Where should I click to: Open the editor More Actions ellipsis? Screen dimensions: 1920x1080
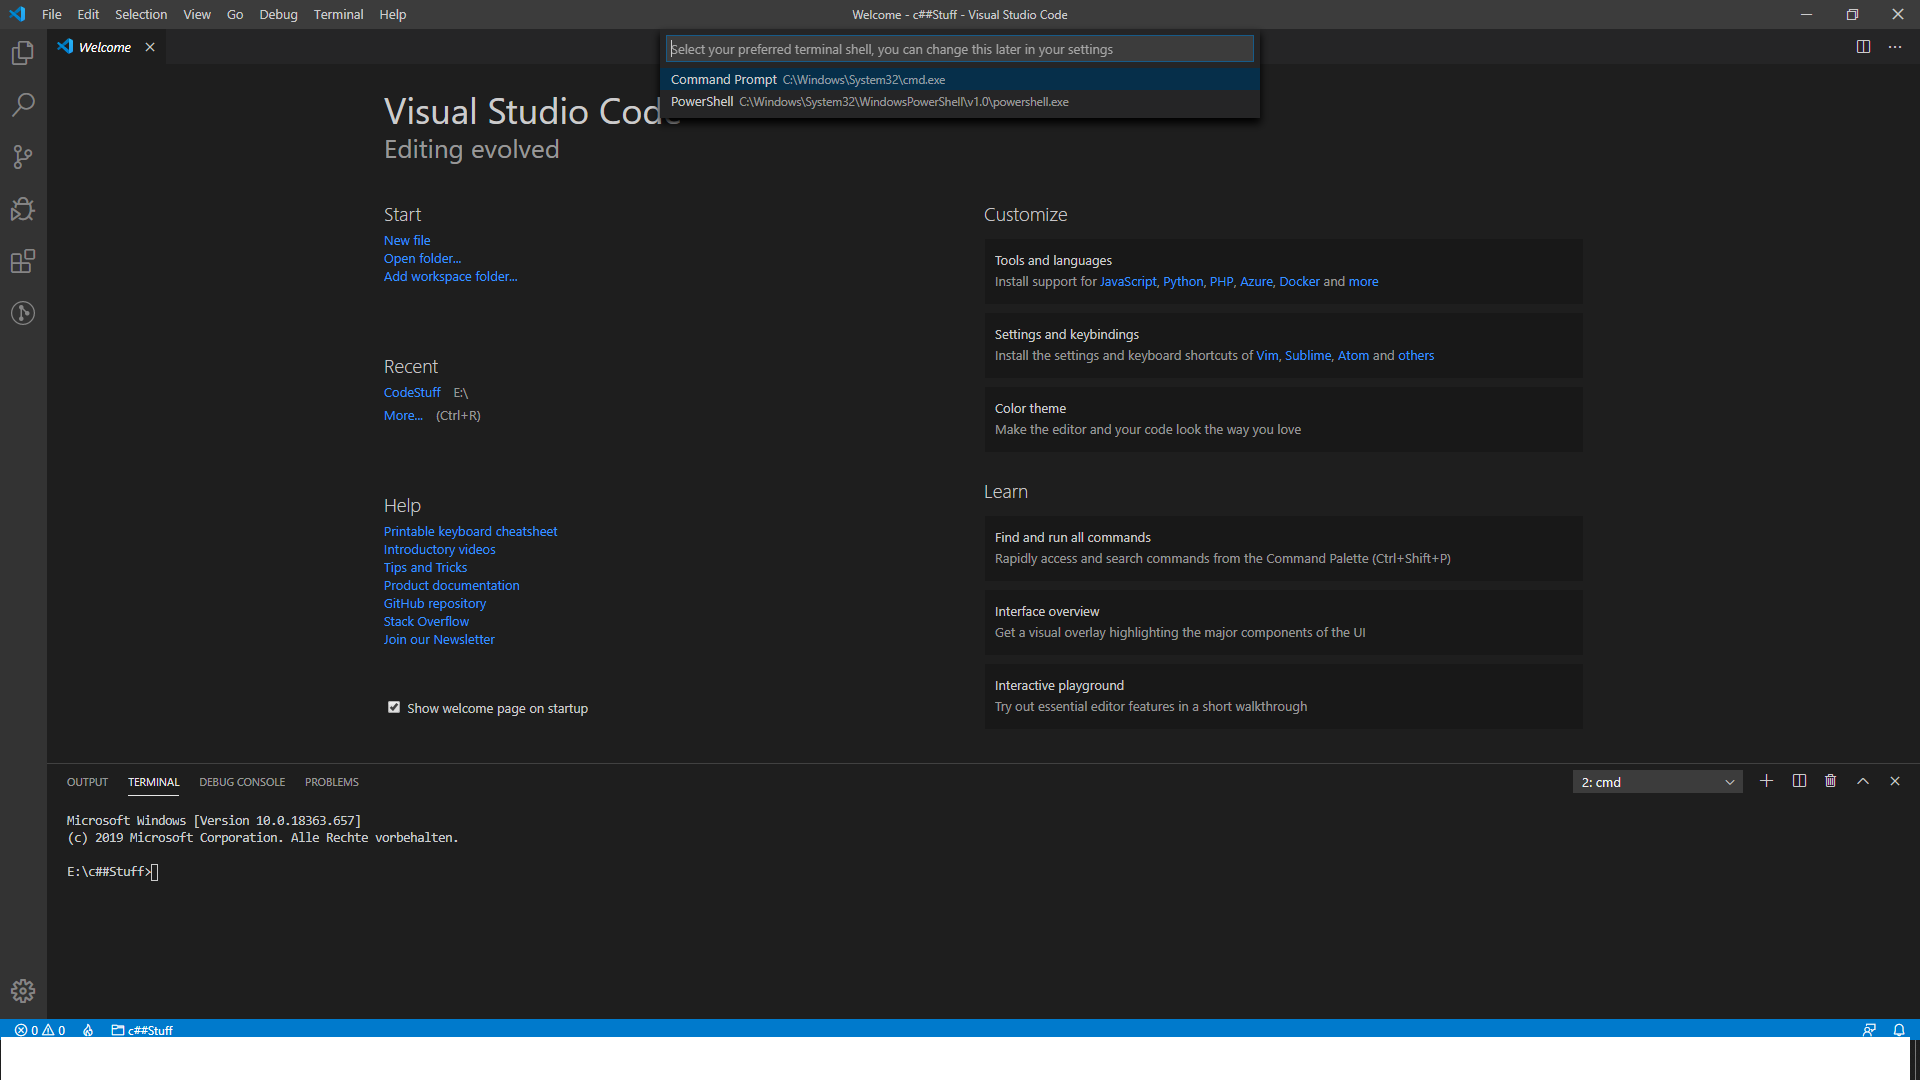point(1895,47)
